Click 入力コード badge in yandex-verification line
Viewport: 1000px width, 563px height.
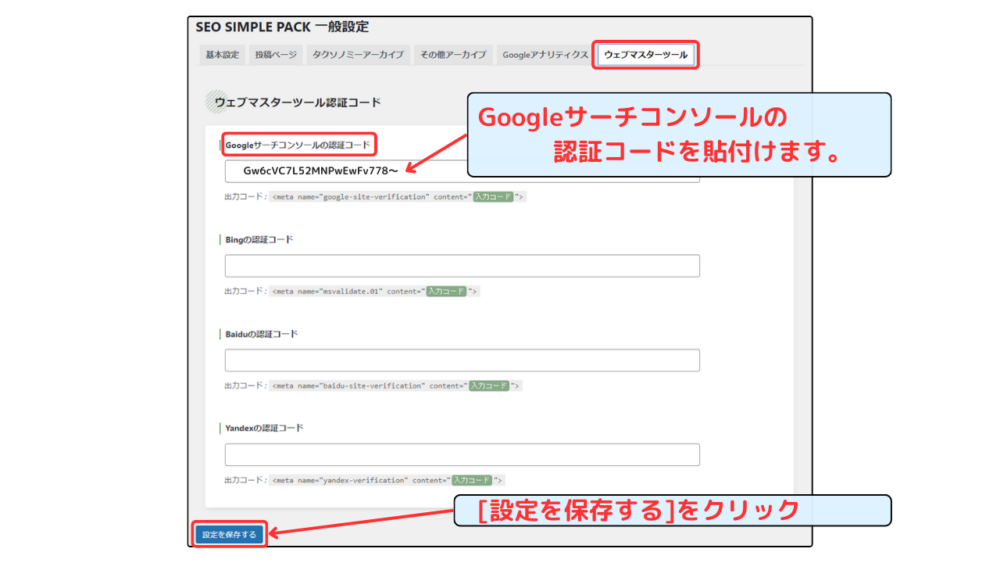click(x=471, y=480)
